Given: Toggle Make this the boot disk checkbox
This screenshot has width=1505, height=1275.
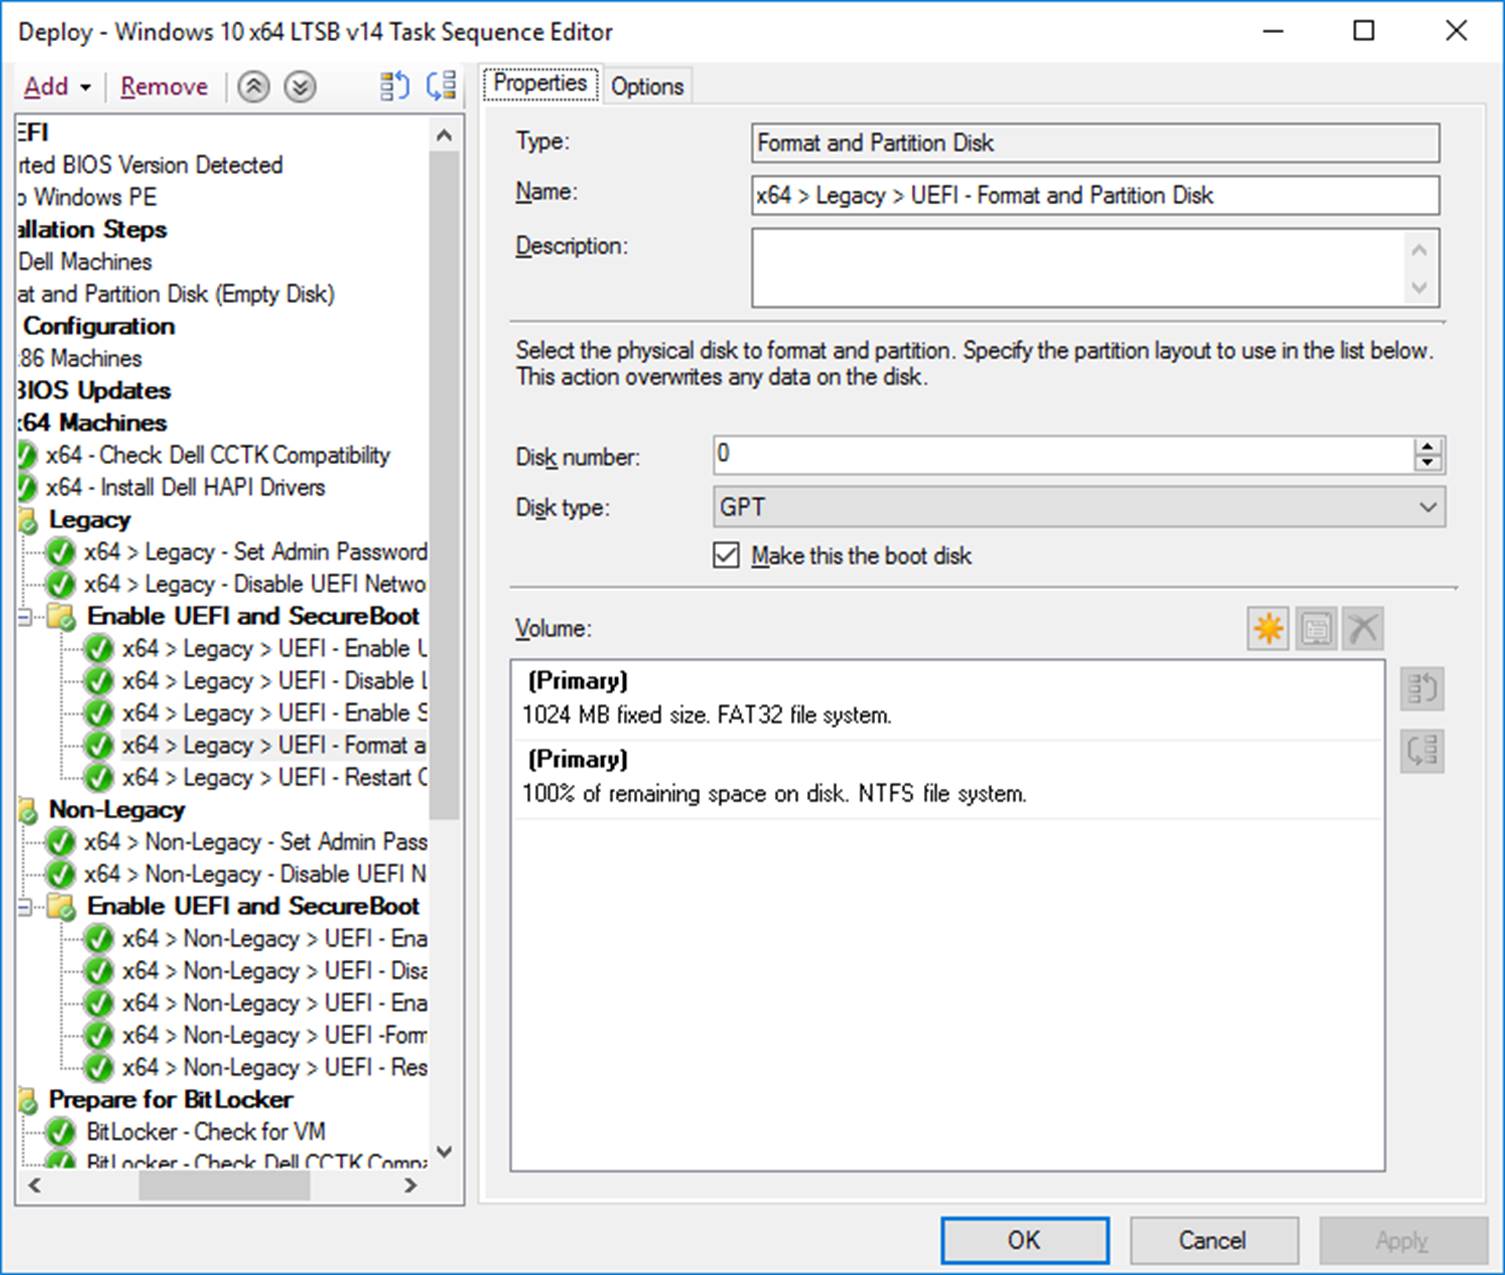Looking at the screenshot, I should pyautogui.click(x=726, y=555).
